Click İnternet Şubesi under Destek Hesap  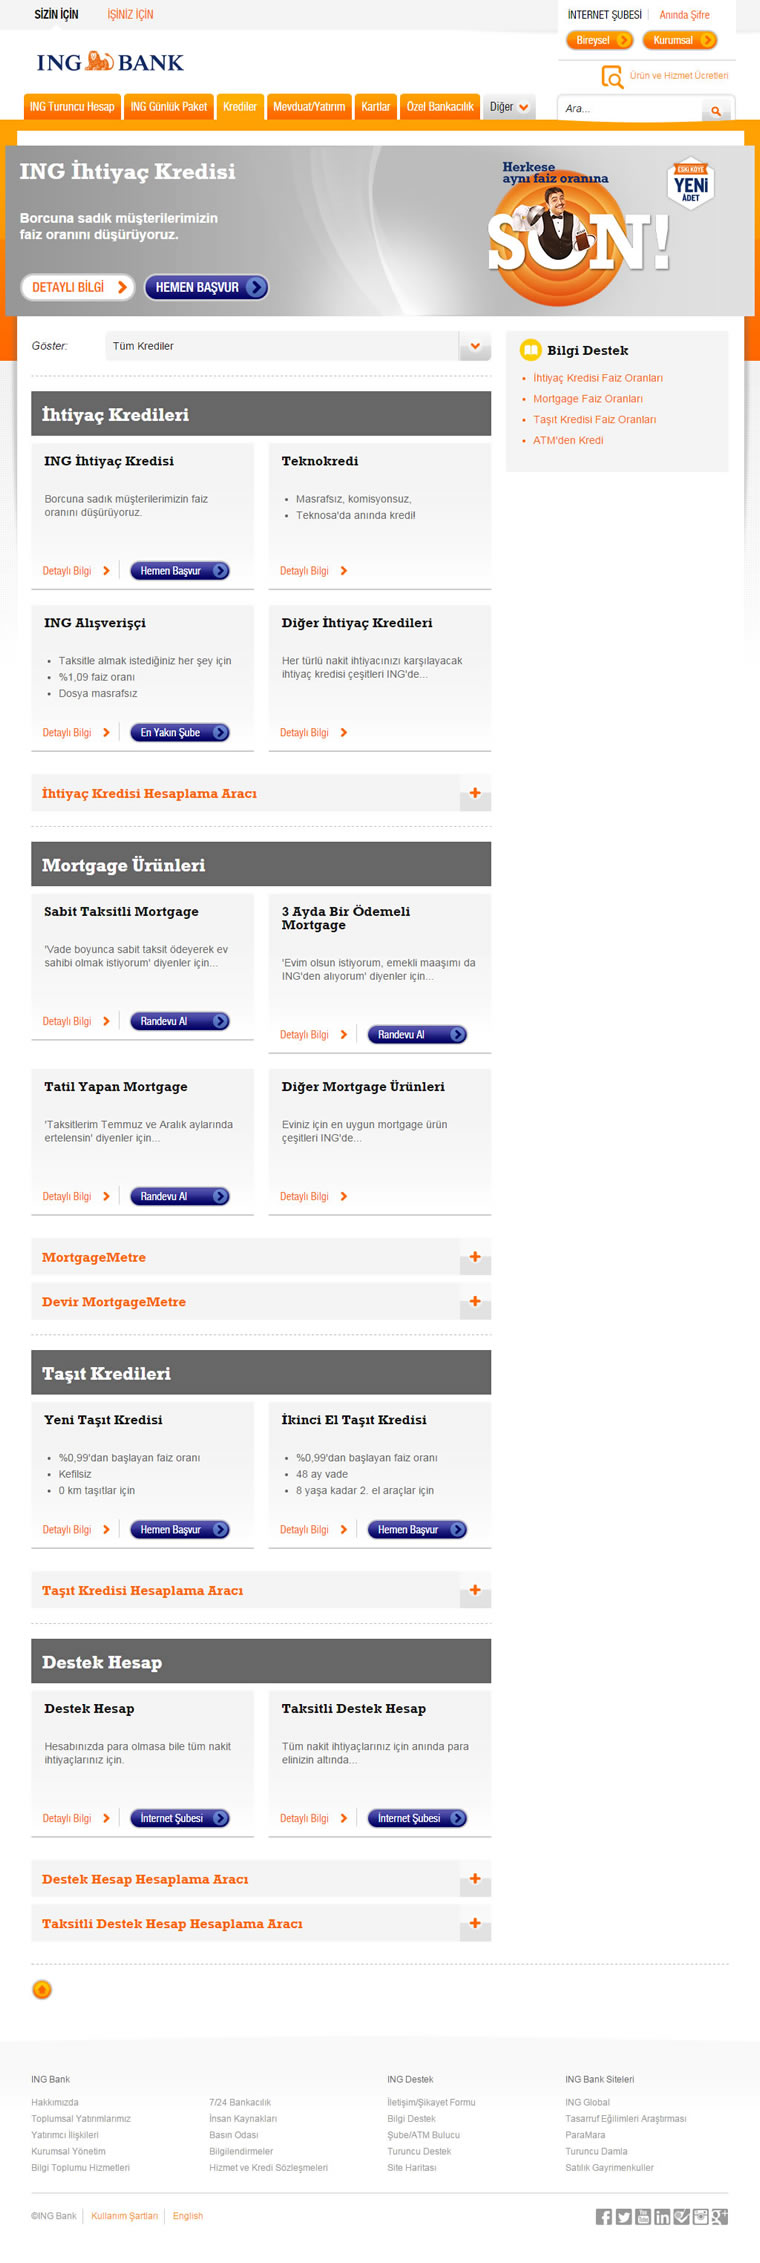(180, 1818)
